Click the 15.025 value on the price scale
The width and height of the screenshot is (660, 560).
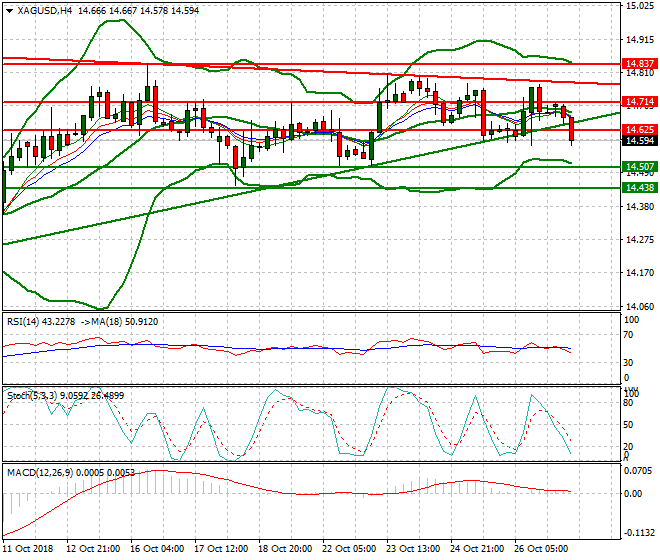[x=638, y=6]
